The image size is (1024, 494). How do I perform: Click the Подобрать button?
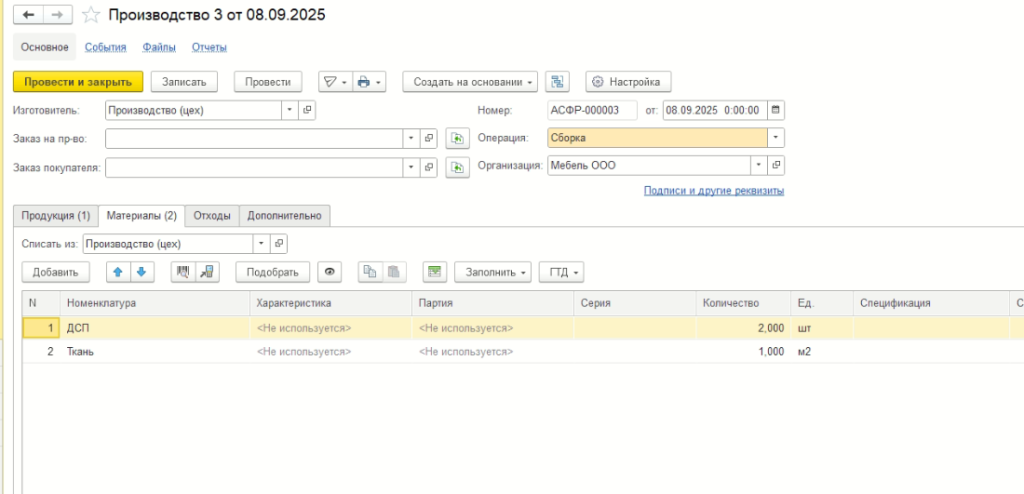click(x=273, y=272)
